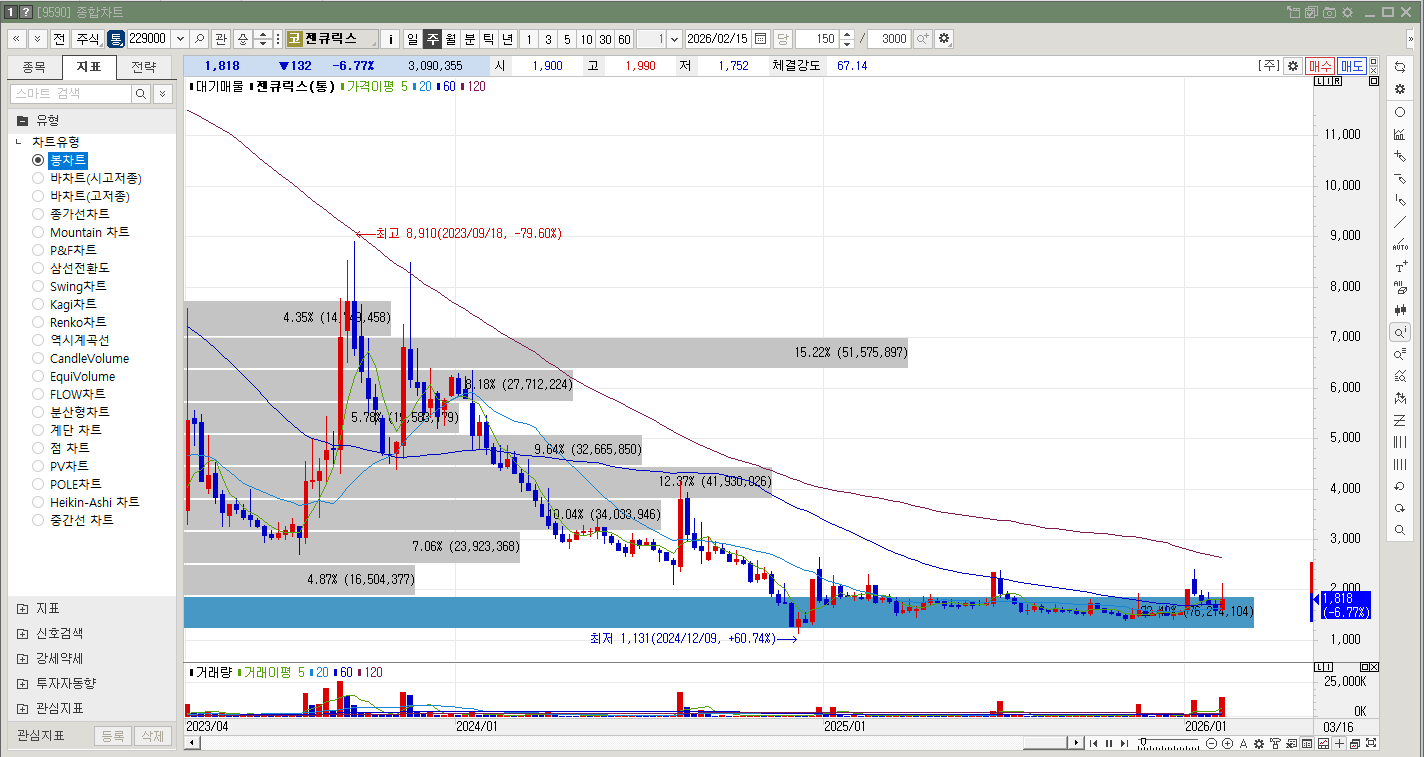Click the redo arrow in right toolbar

[1400, 508]
